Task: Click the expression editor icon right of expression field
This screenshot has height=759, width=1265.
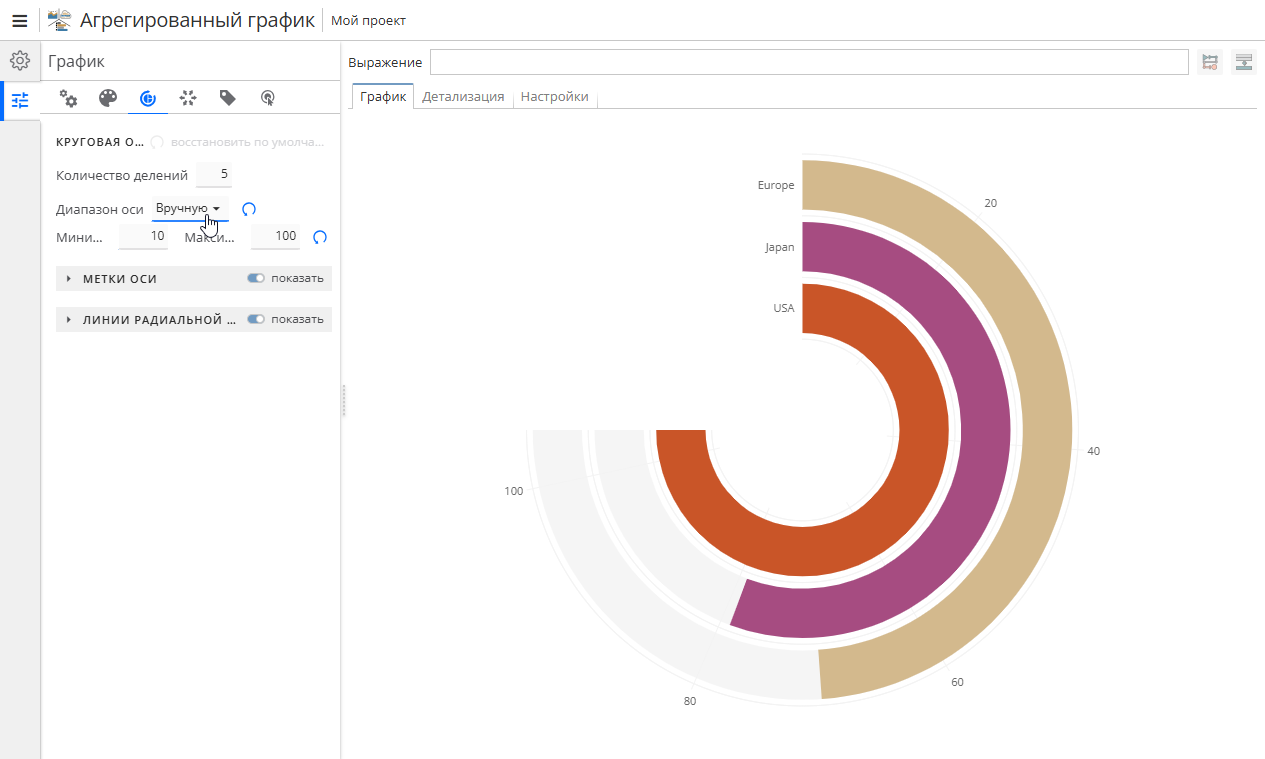Action: coord(1209,61)
